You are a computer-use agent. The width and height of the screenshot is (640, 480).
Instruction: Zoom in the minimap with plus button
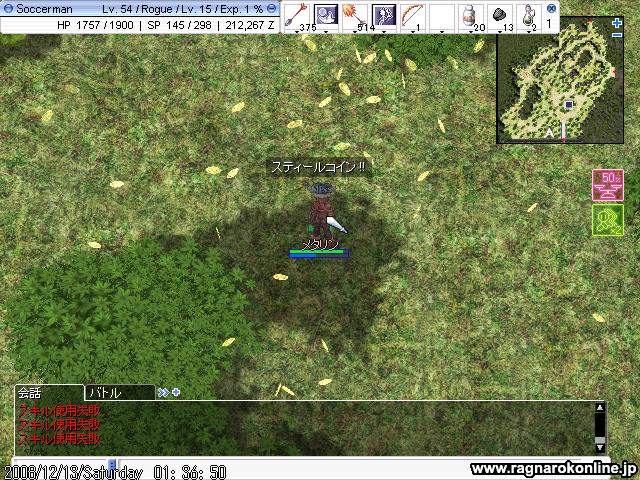click(x=617, y=23)
